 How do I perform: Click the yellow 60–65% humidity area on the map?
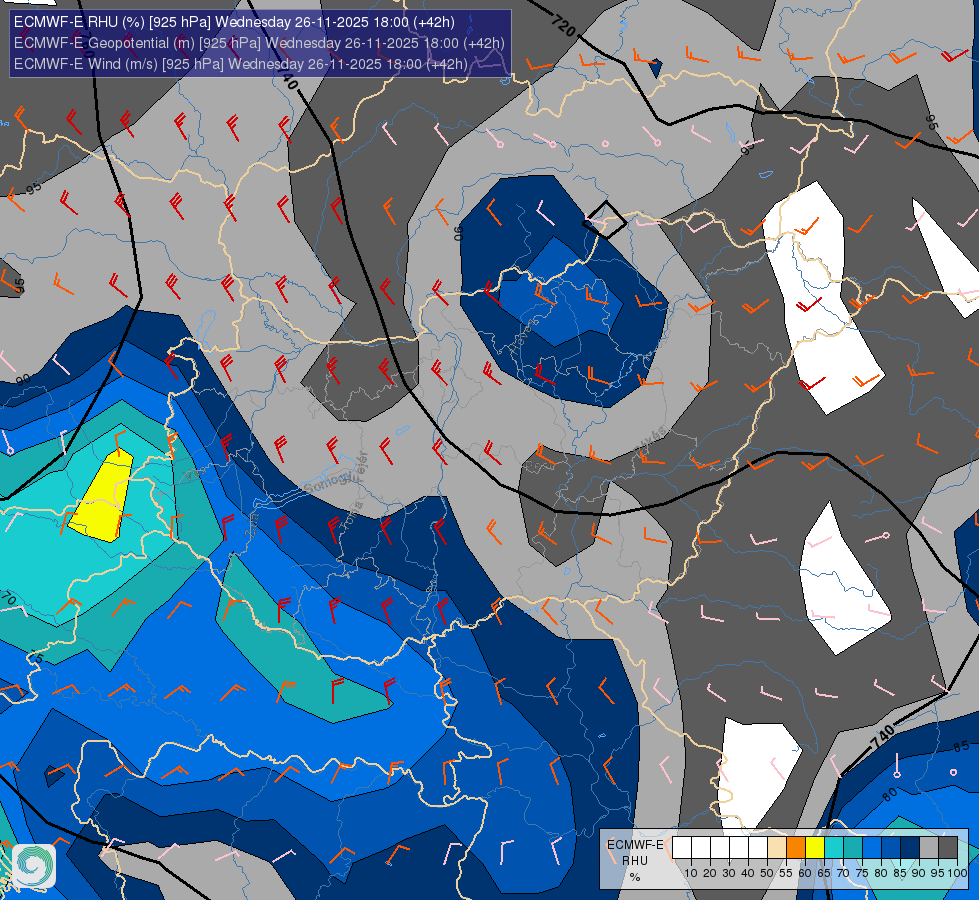pos(103,497)
